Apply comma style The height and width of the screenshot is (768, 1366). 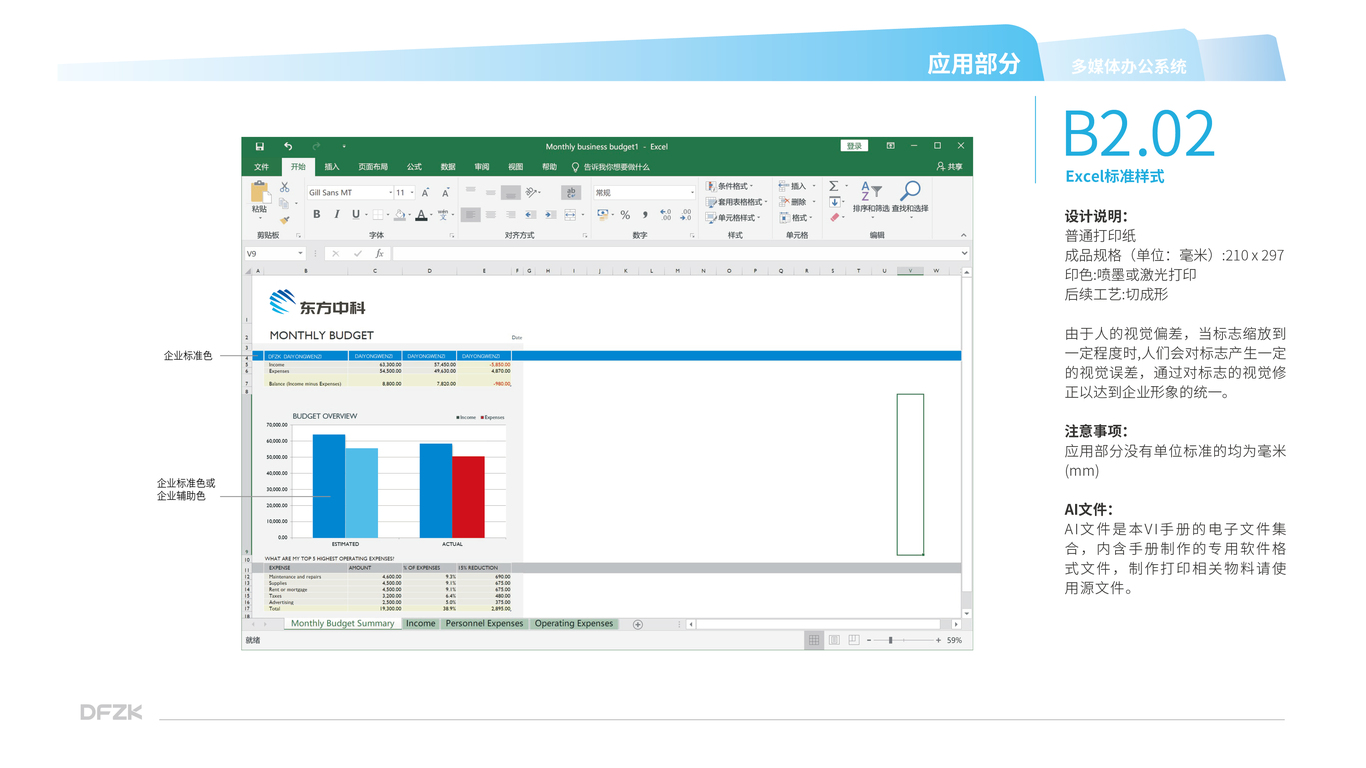click(x=645, y=214)
